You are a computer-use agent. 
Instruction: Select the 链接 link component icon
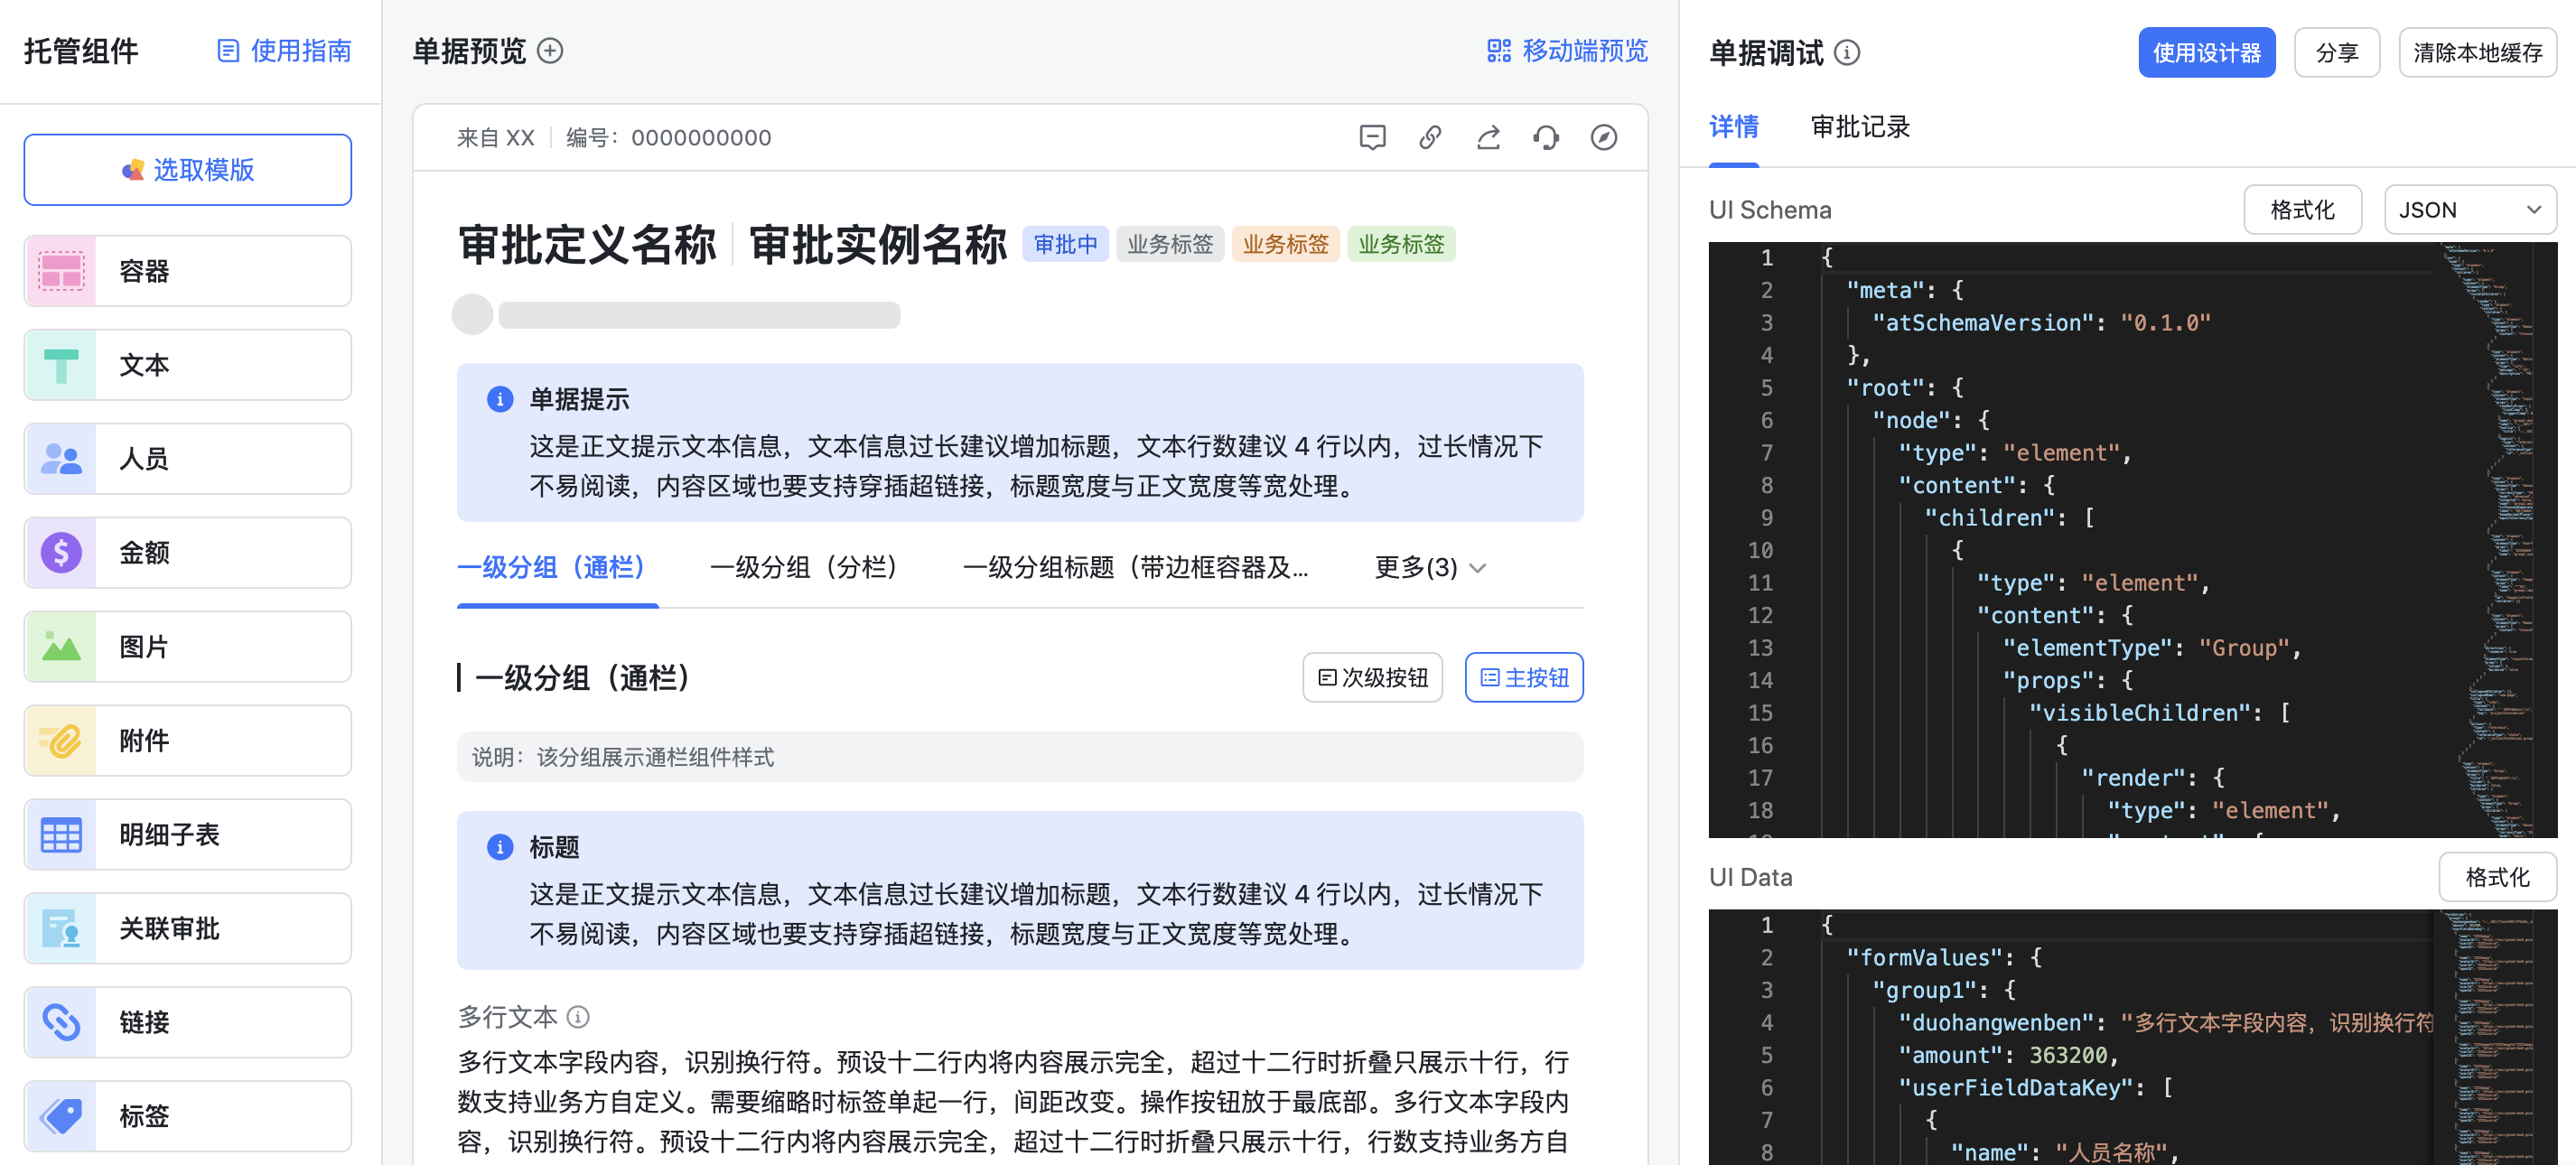click(x=61, y=1022)
